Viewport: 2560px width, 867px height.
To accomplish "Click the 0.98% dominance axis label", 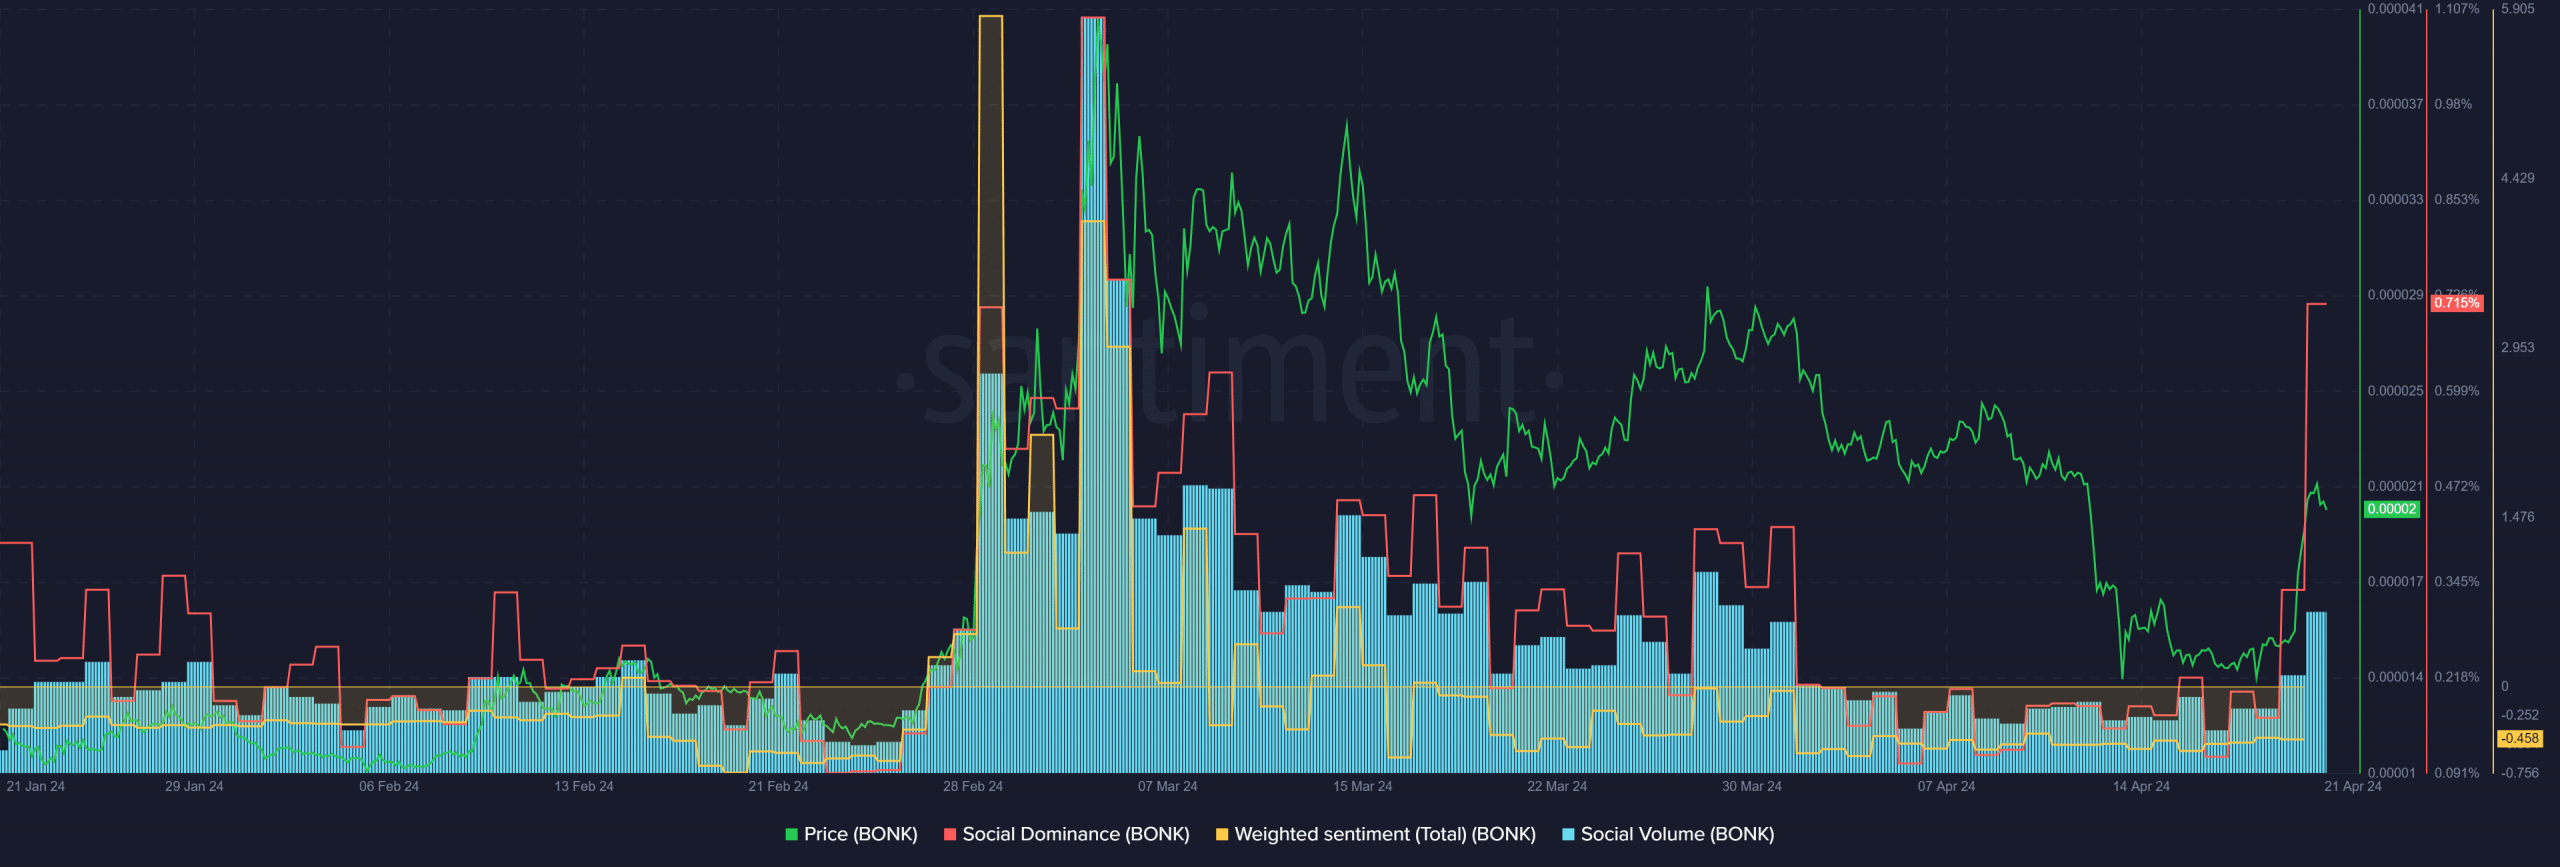I will point(2453,104).
